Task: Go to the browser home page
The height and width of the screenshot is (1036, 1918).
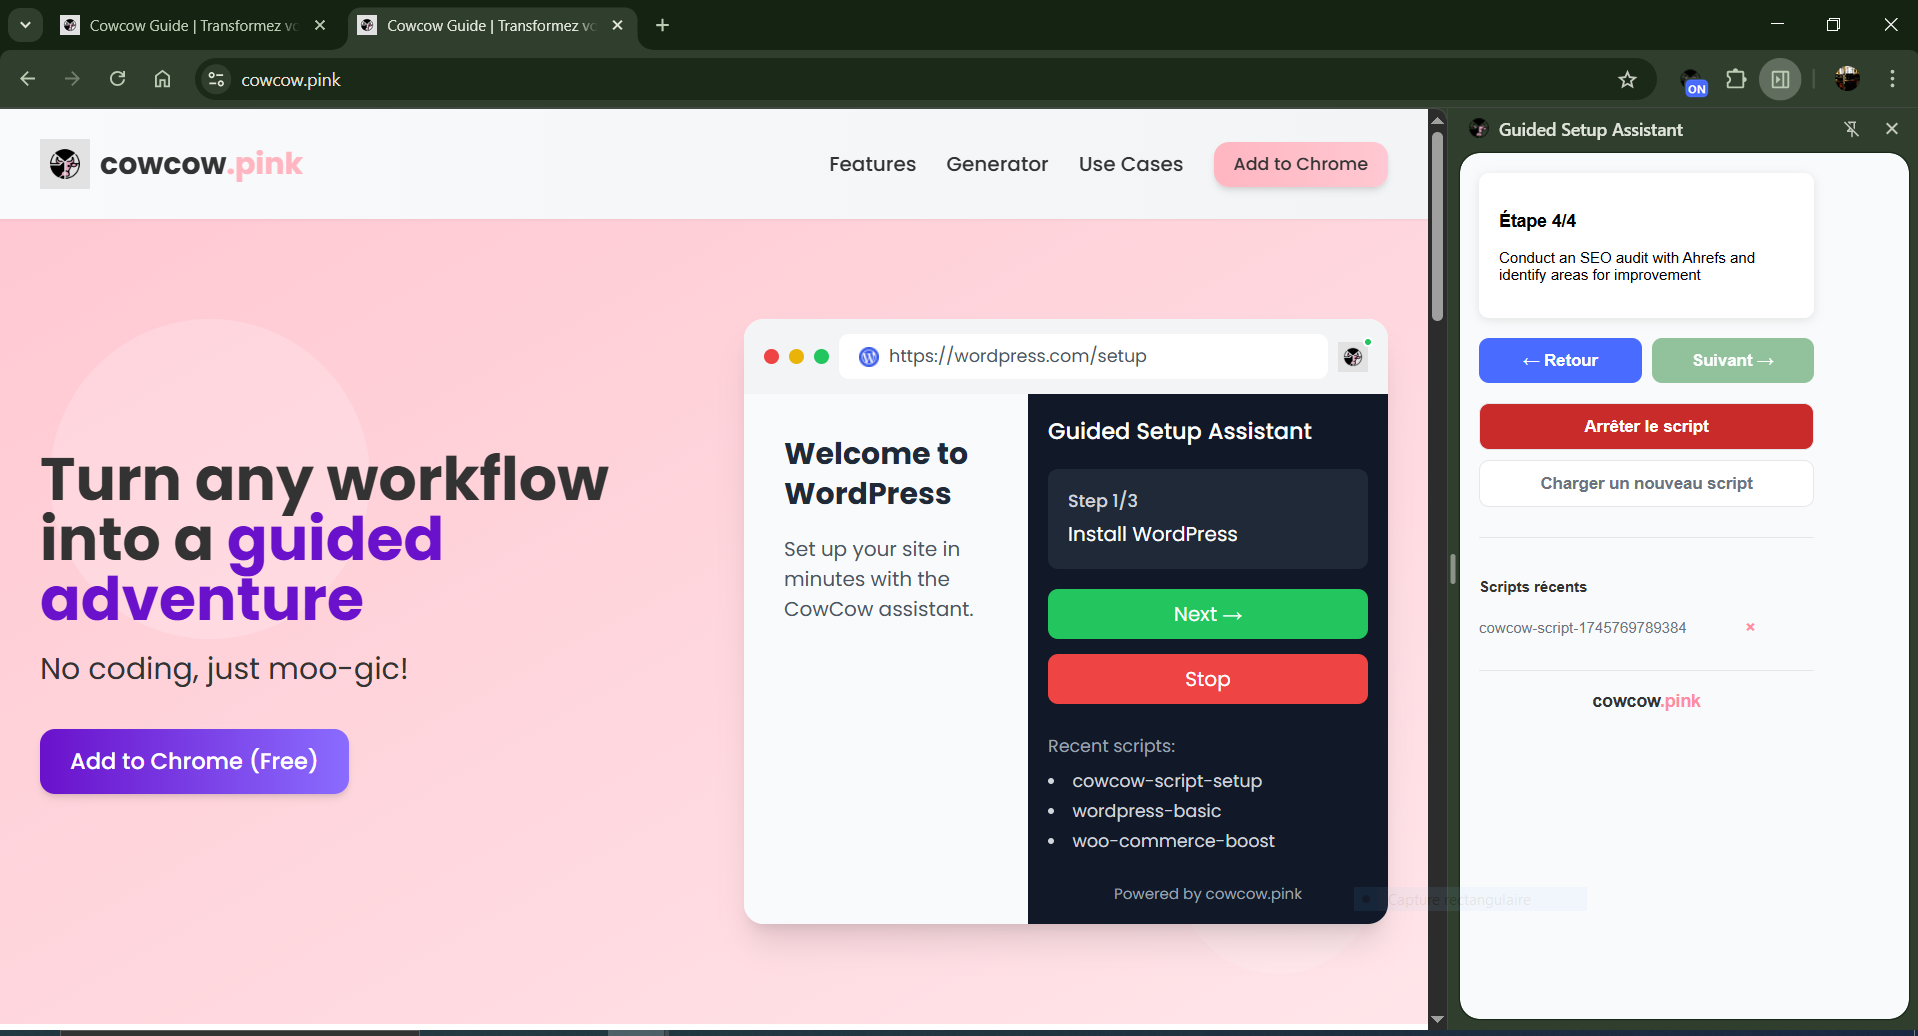Action: pos(162,79)
